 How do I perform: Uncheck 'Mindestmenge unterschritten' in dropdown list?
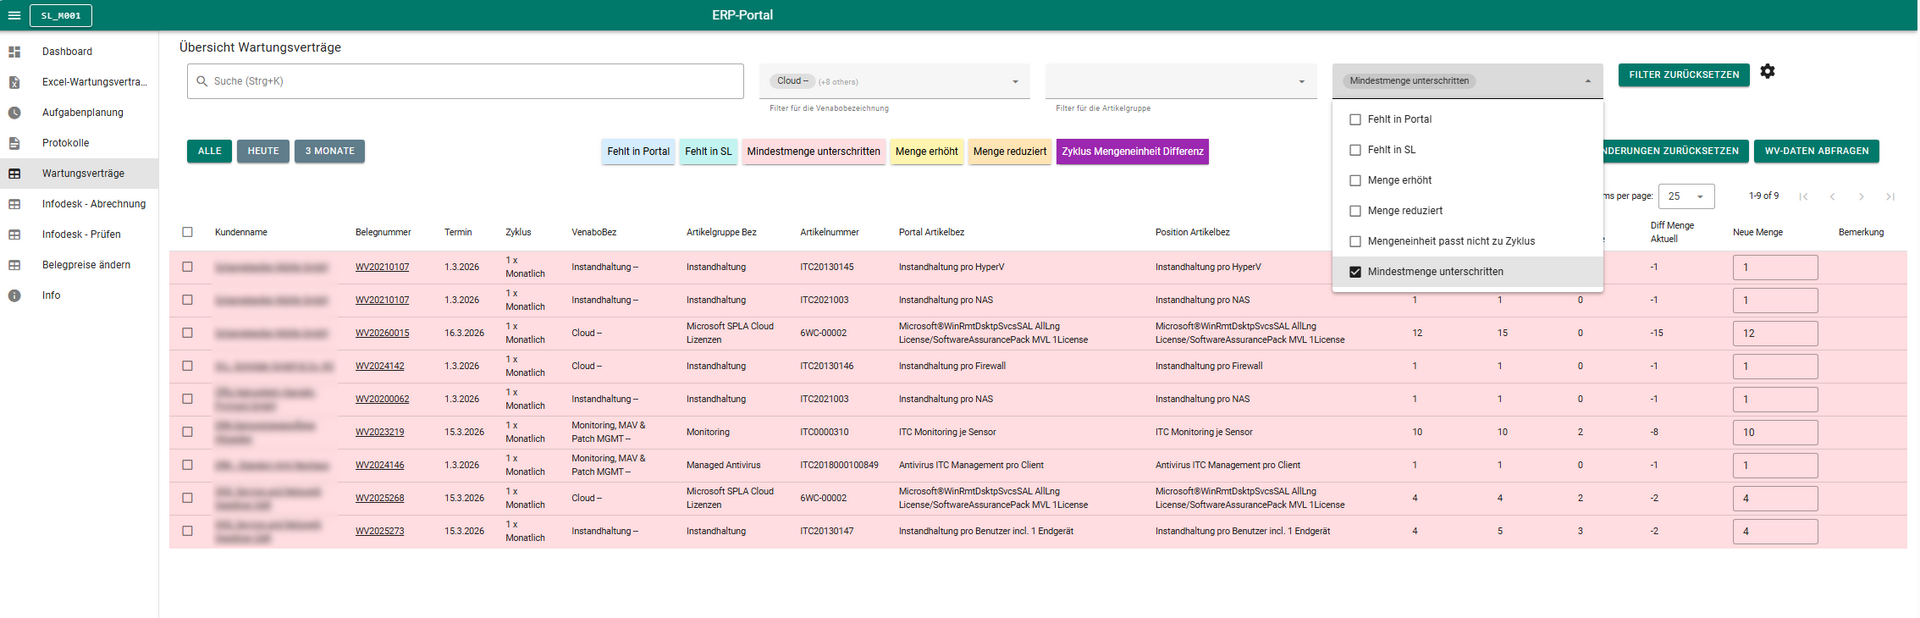1355,272
